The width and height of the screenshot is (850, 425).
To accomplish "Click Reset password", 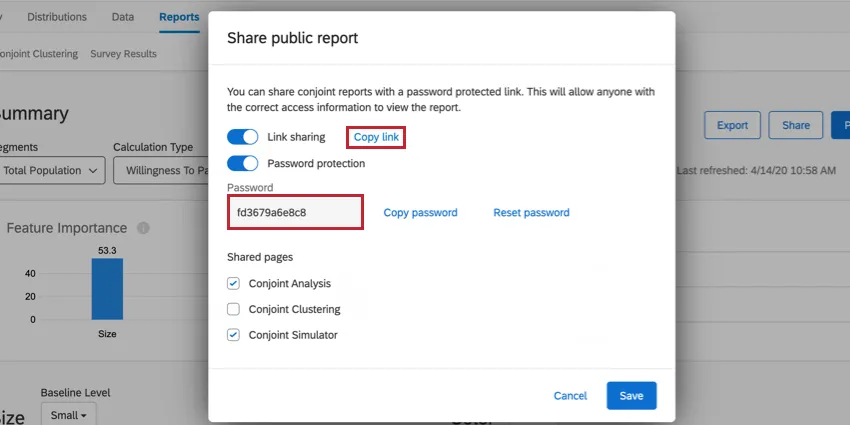I will tap(531, 213).
